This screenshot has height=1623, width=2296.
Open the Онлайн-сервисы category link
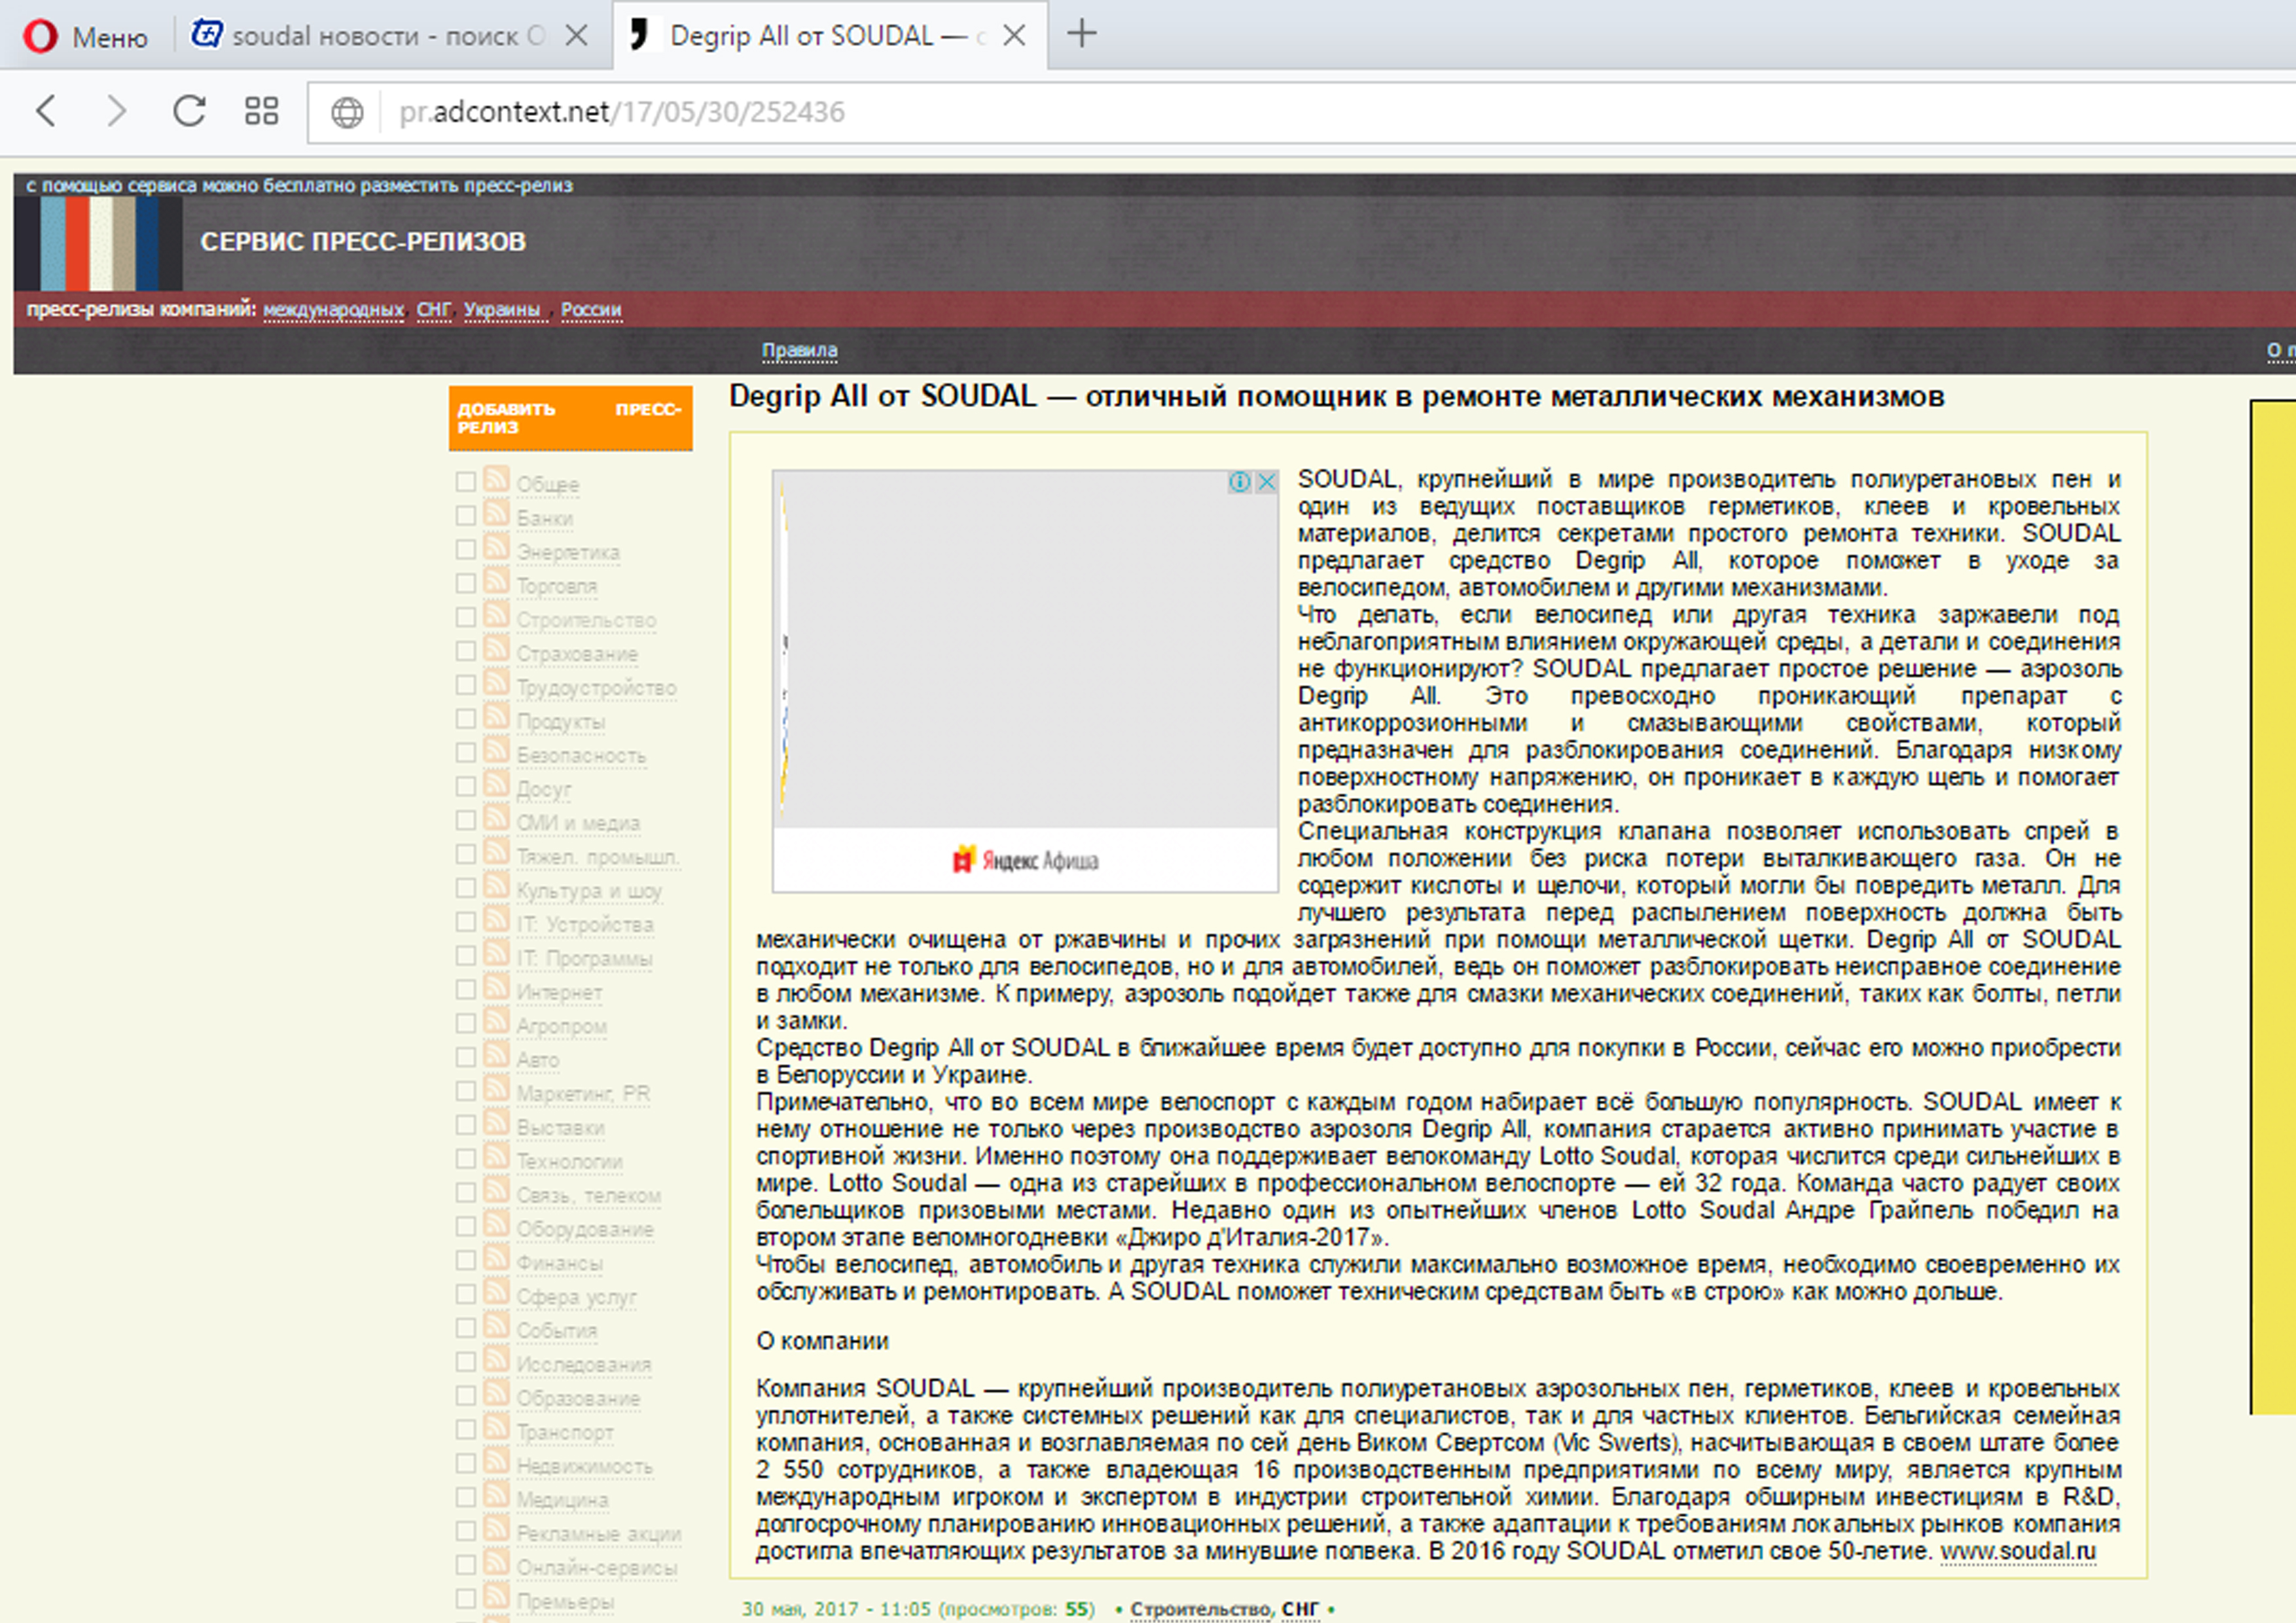[x=596, y=1569]
